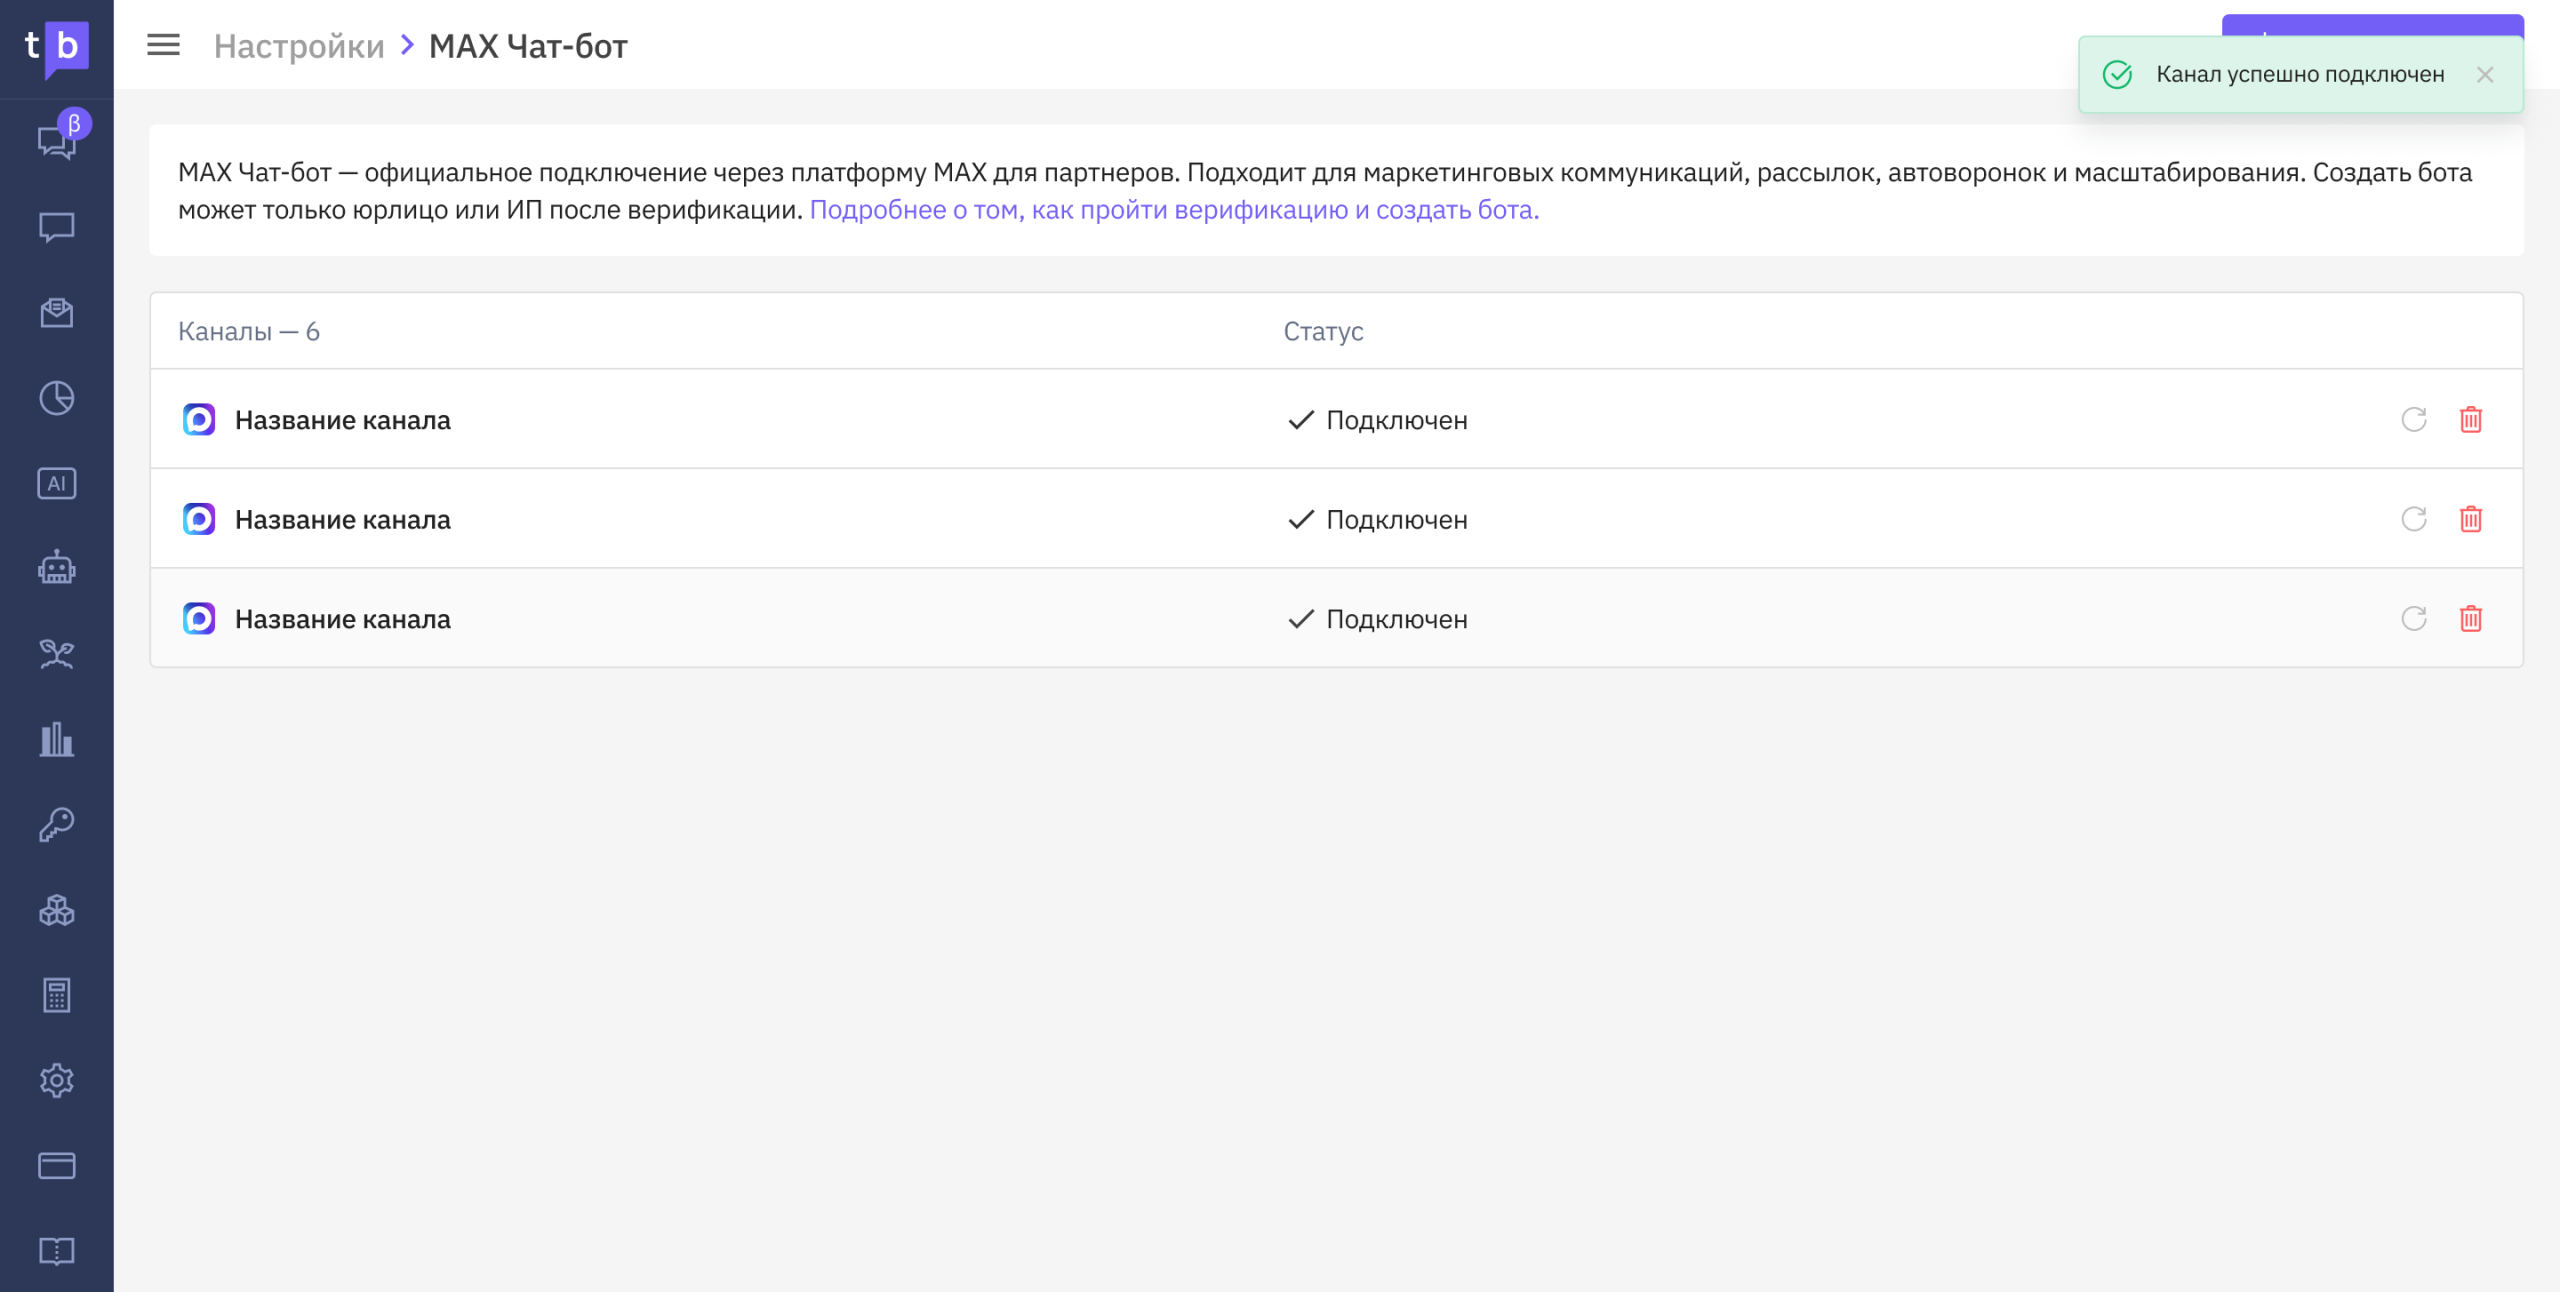Go to Настройки breadcrumb

pyautogui.click(x=299, y=46)
